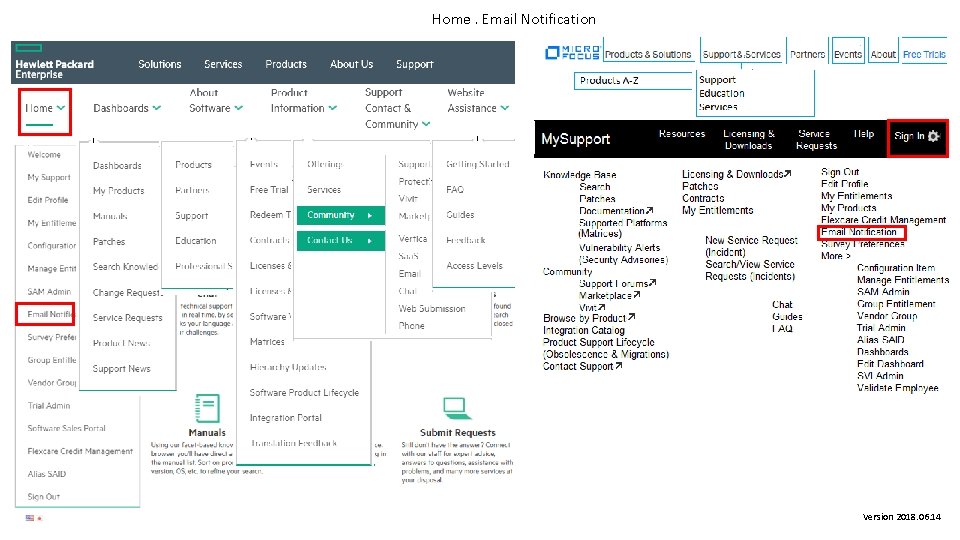
Task: Click the Manuals document icon
Action: 207,408
